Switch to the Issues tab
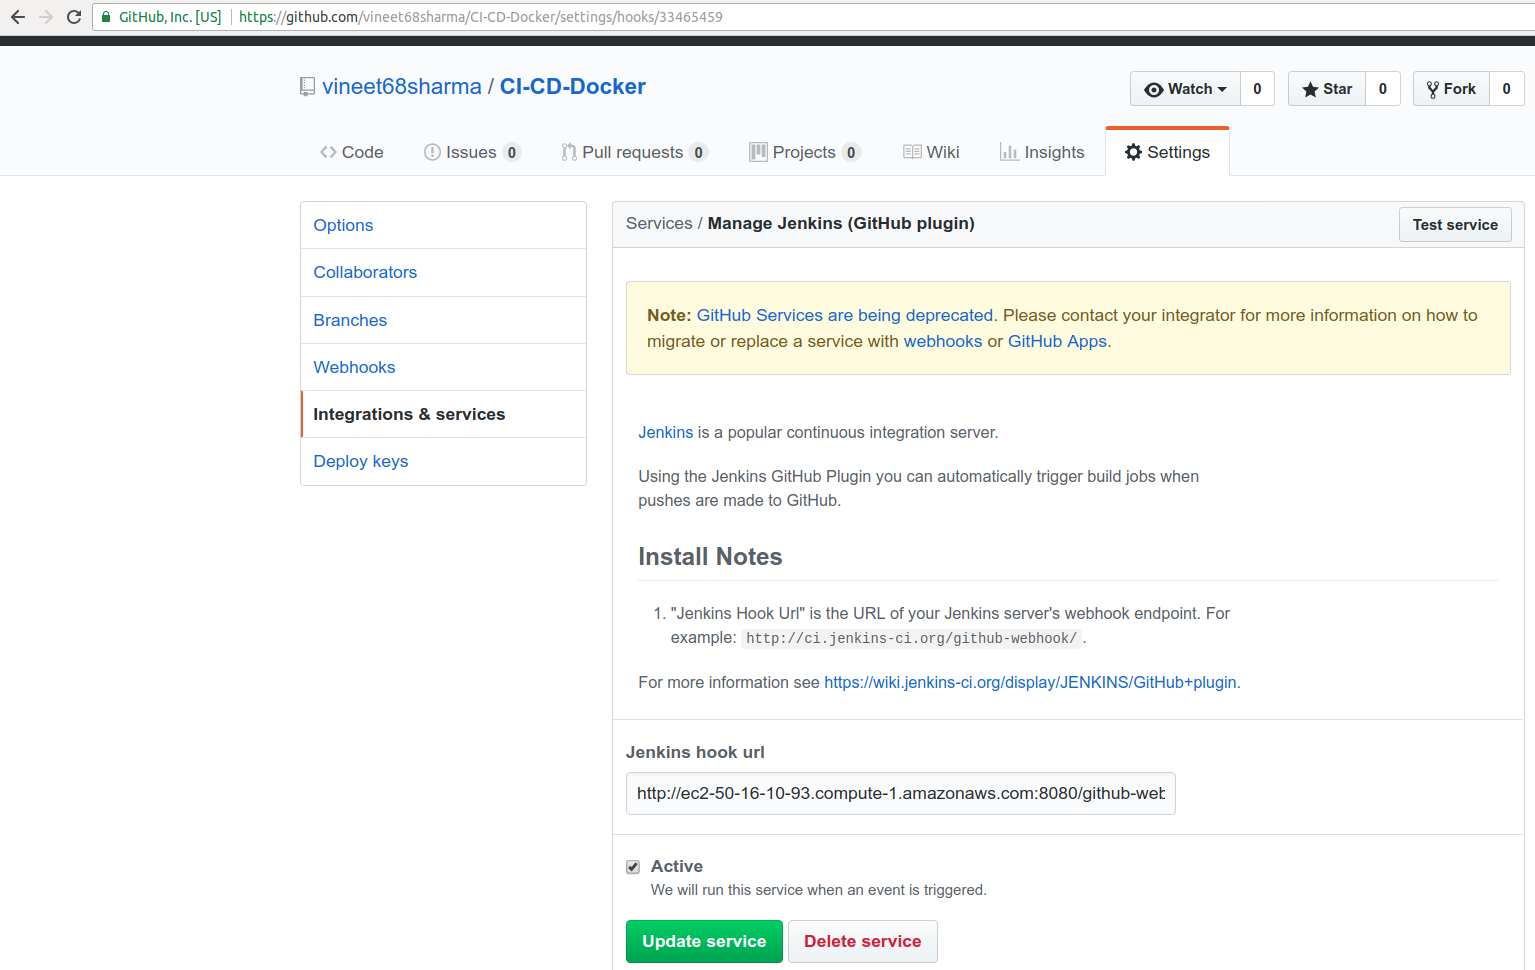The height and width of the screenshot is (970, 1535). coord(472,152)
